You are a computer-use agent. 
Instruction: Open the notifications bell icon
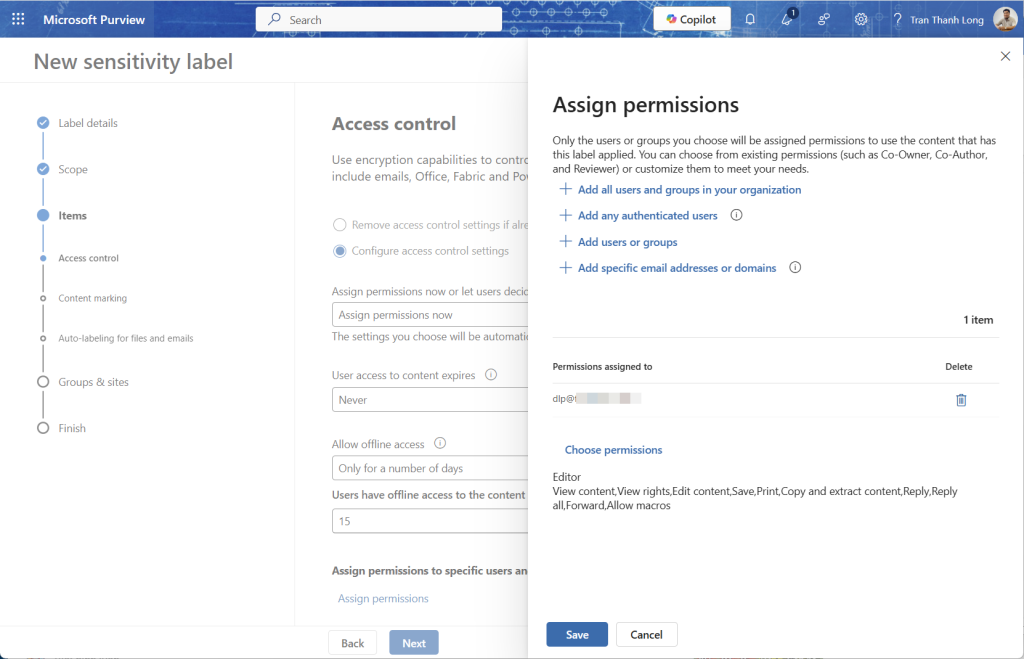point(750,19)
